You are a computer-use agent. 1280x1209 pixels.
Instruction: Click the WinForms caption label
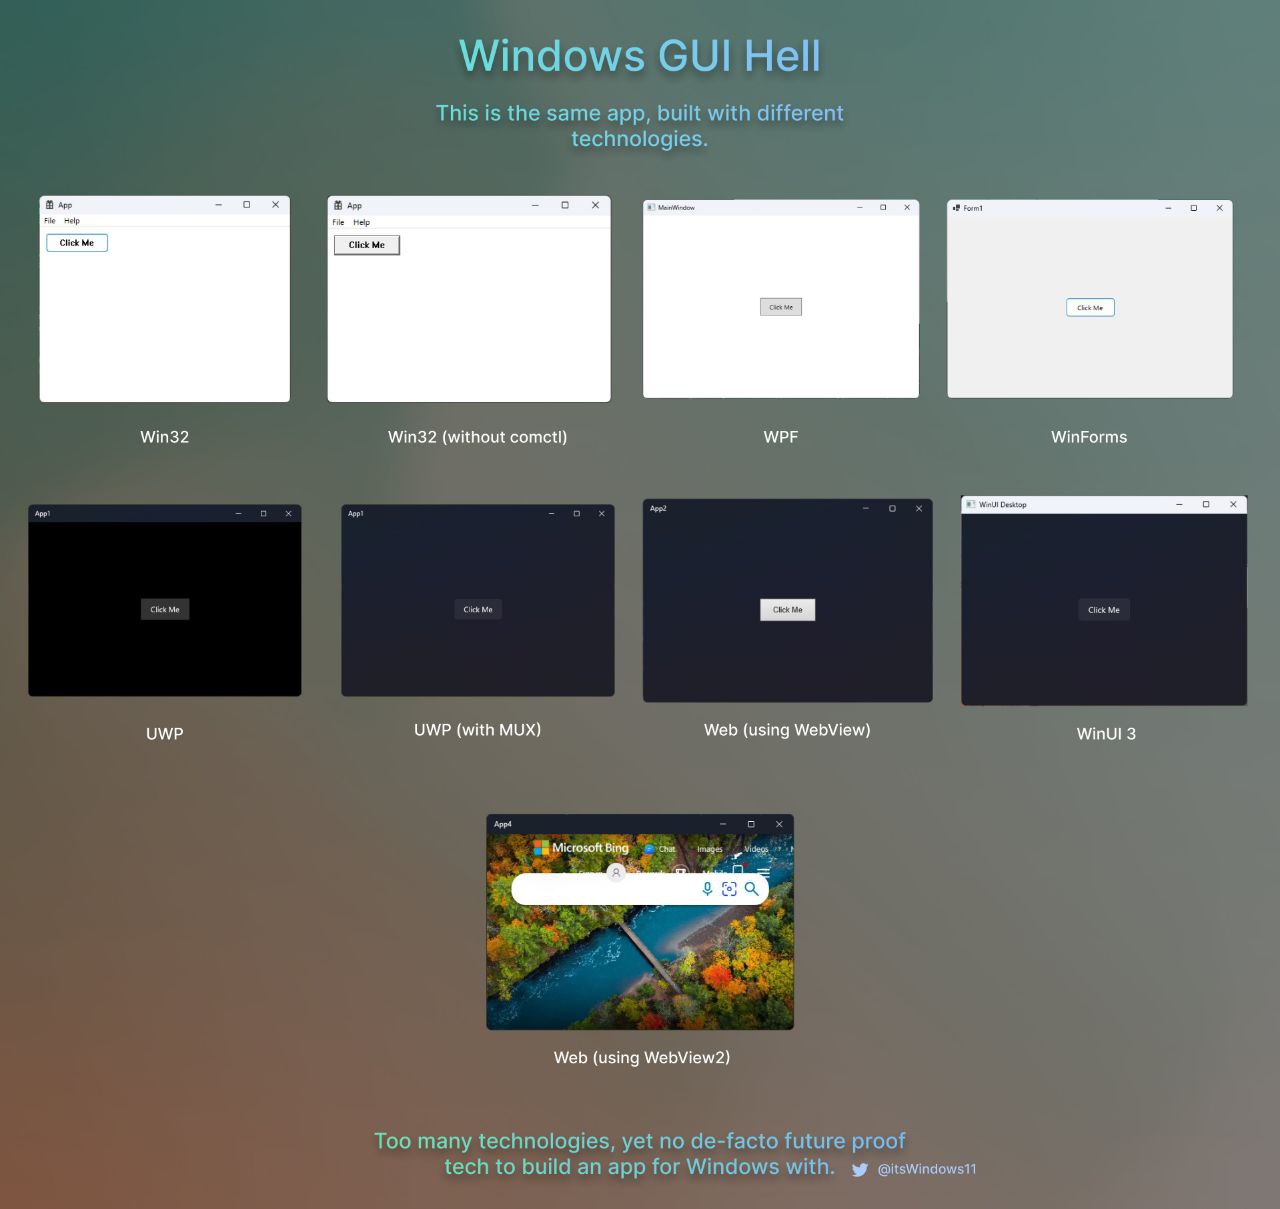click(1089, 437)
